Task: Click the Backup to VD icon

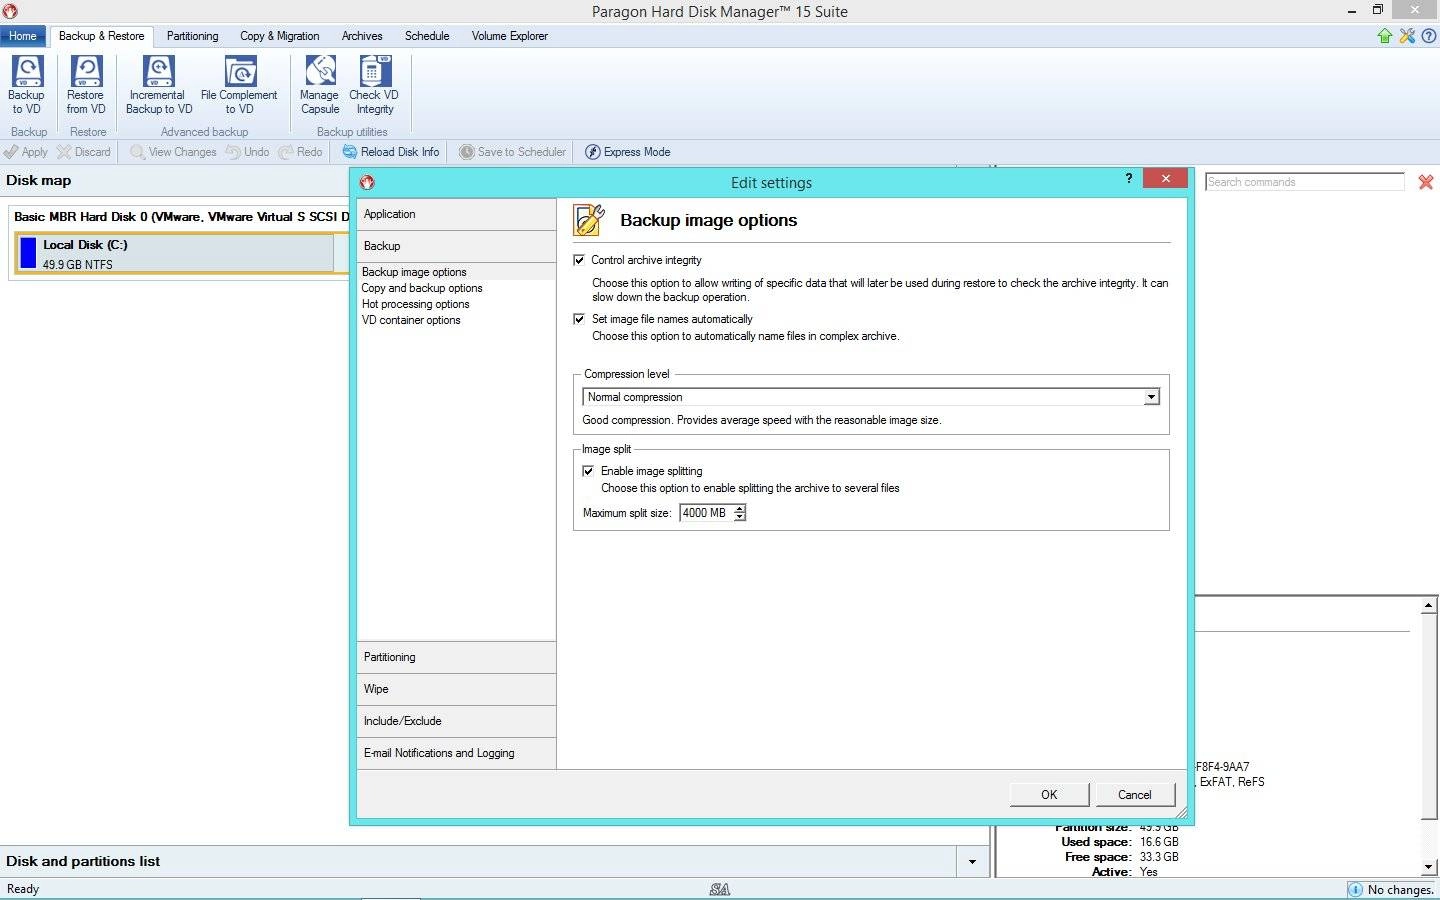Action: pyautogui.click(x=27, y=85)
